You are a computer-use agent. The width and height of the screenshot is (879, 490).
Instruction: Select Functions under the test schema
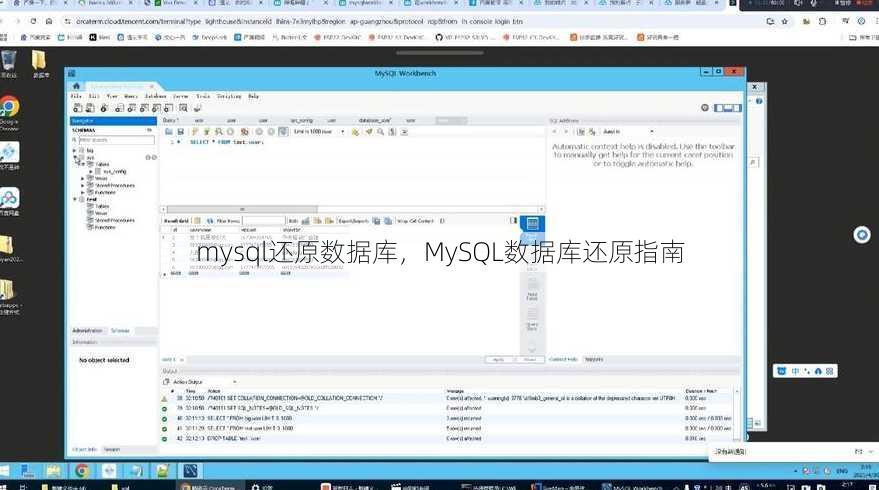[105, 228]
